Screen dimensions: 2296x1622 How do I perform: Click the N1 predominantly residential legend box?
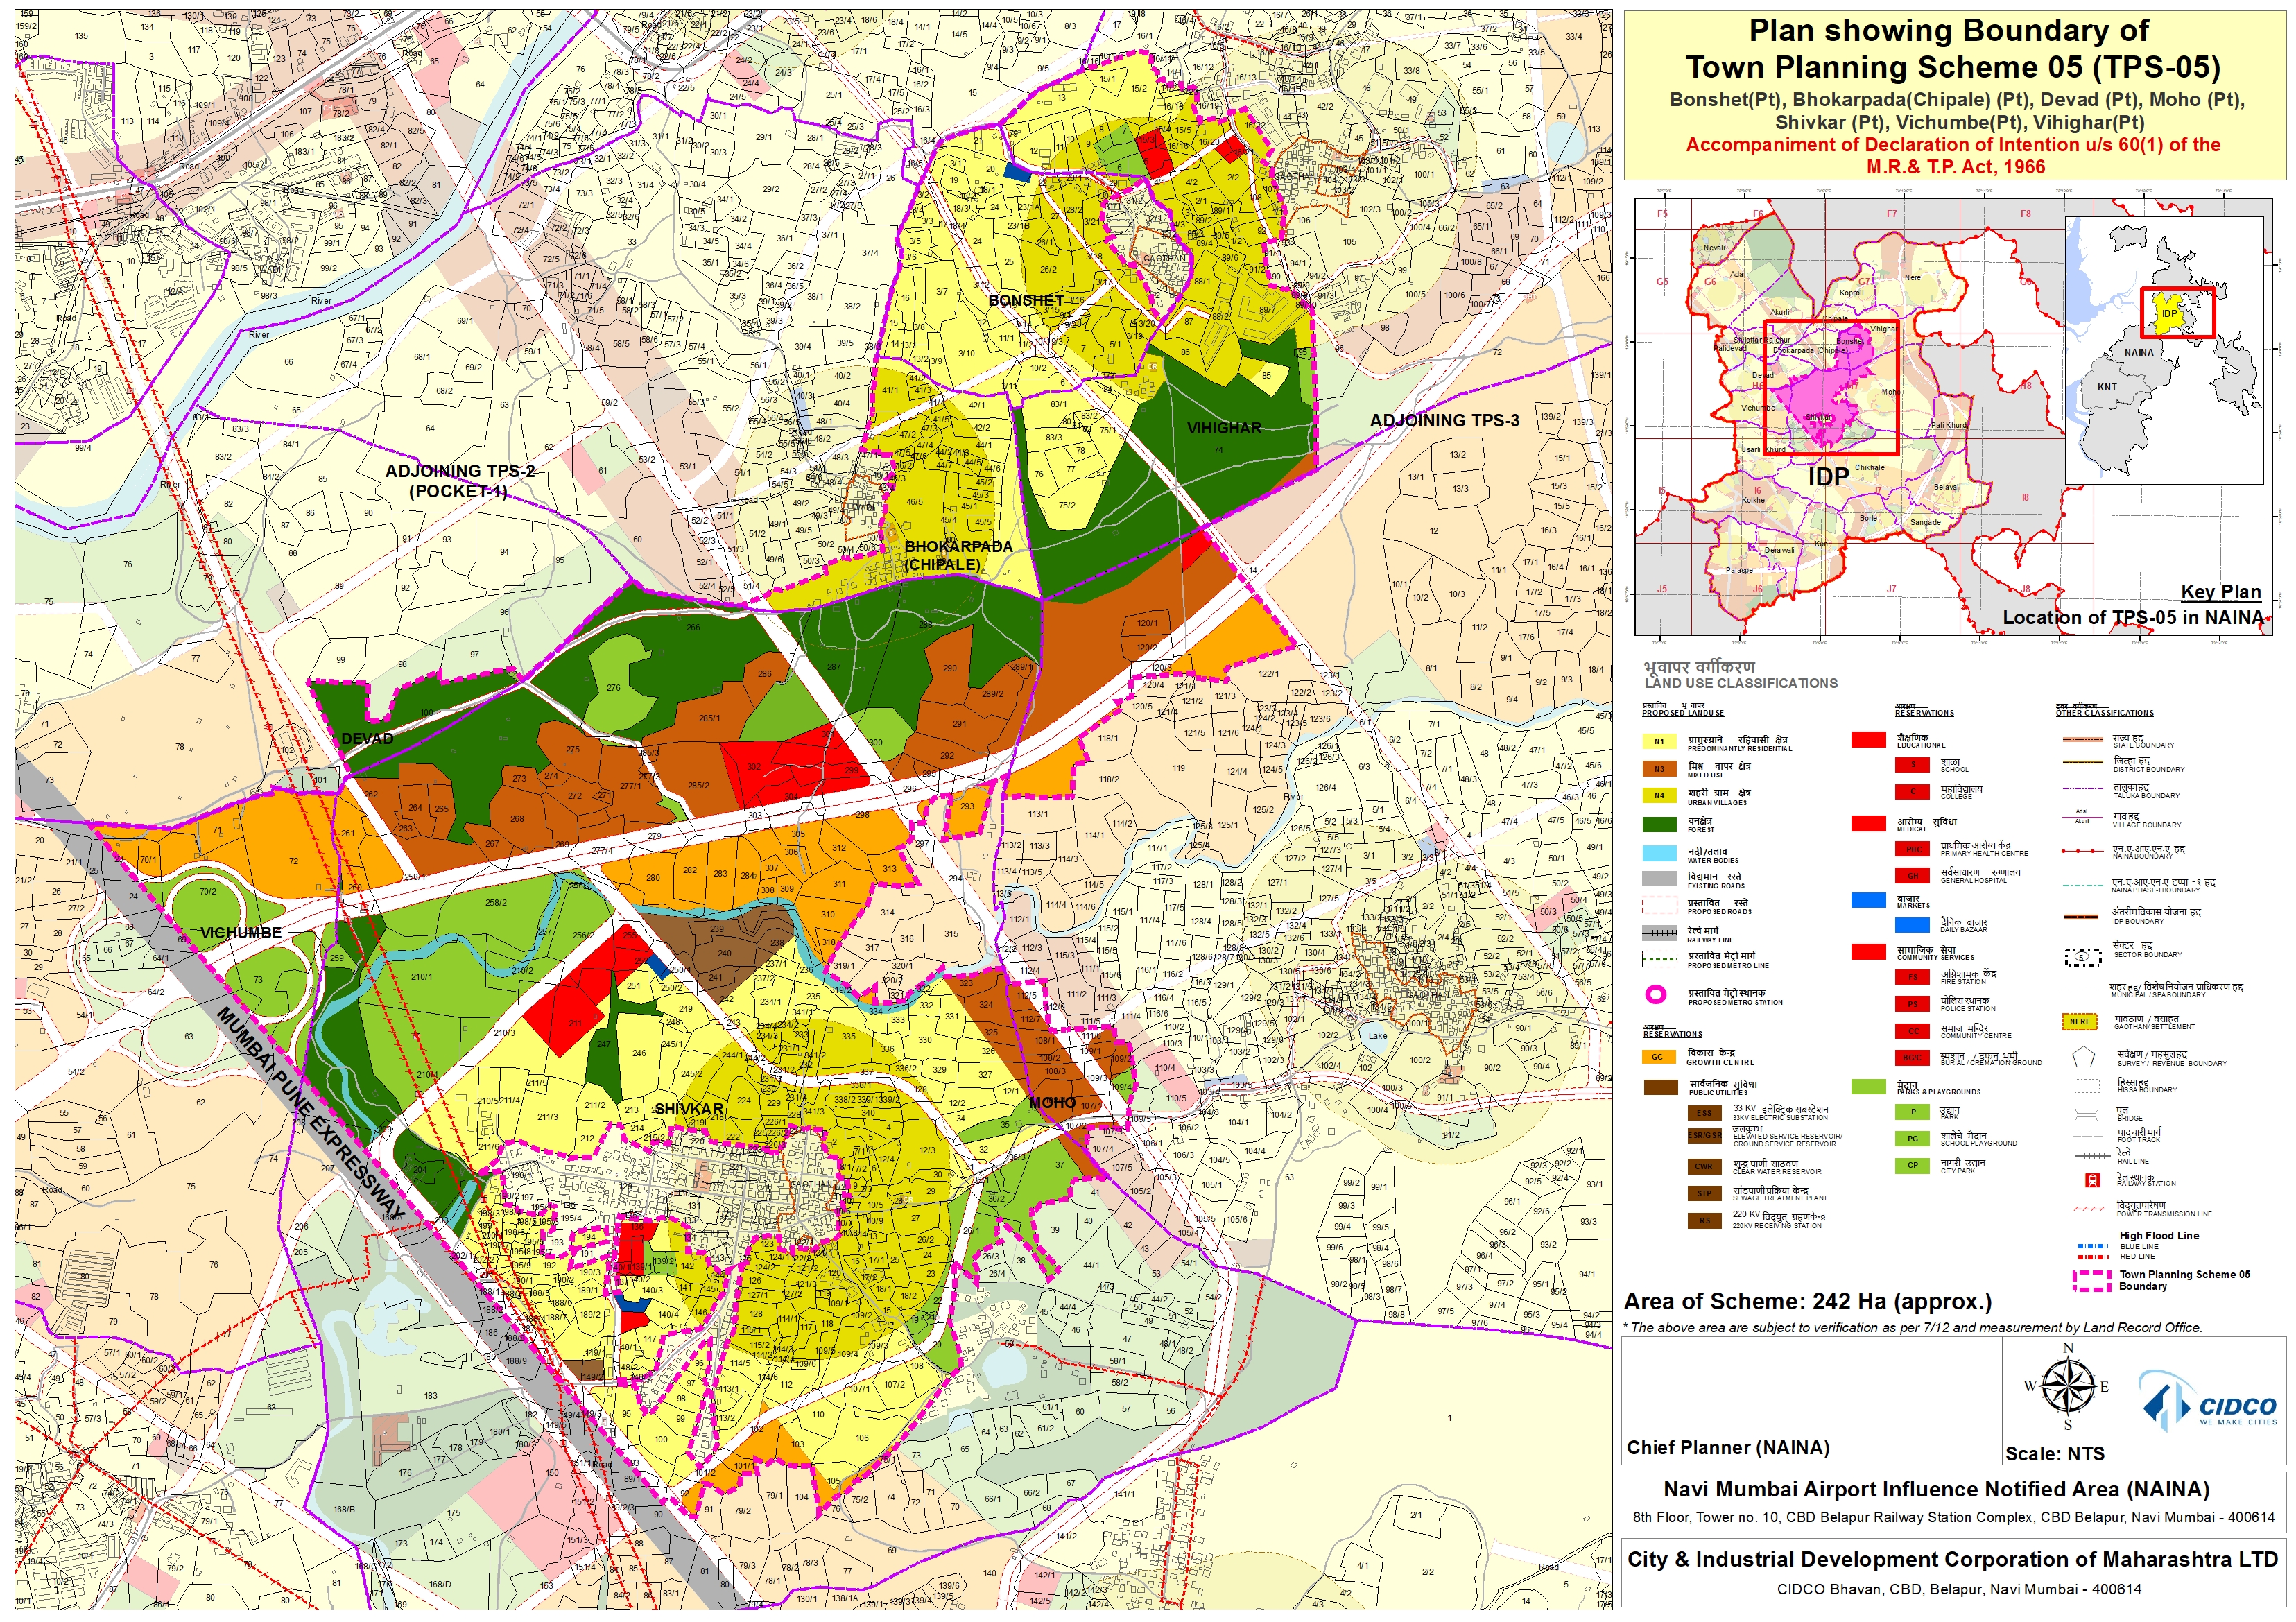click(x=1659, y=742)
